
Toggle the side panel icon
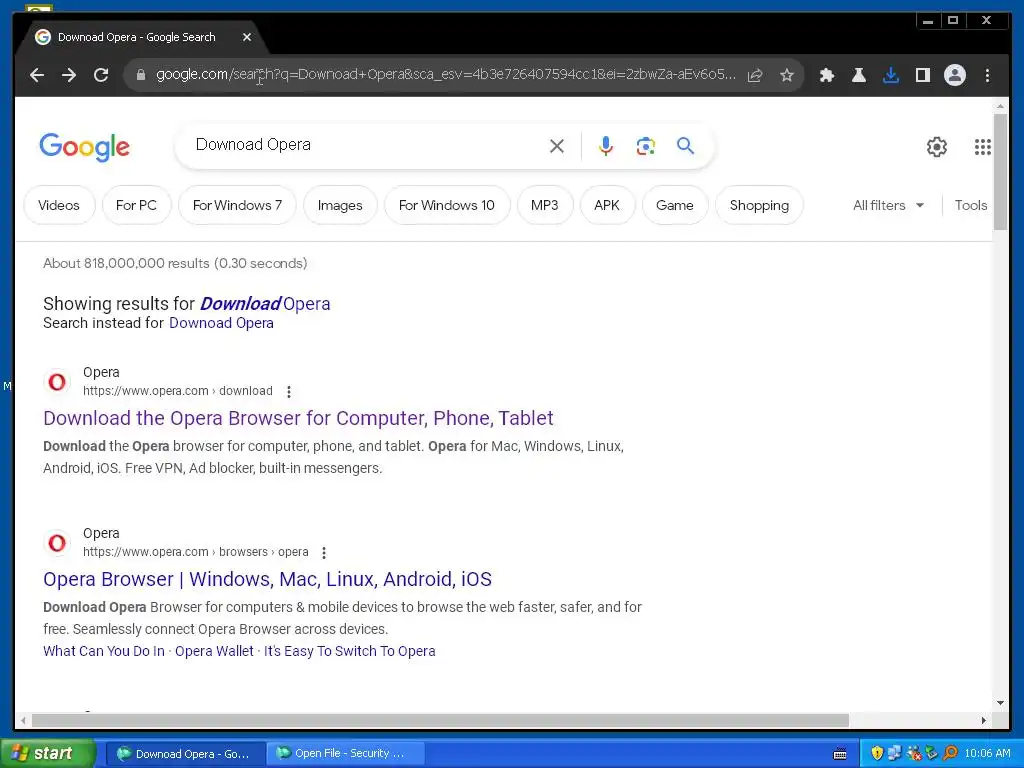coord(923,75)
